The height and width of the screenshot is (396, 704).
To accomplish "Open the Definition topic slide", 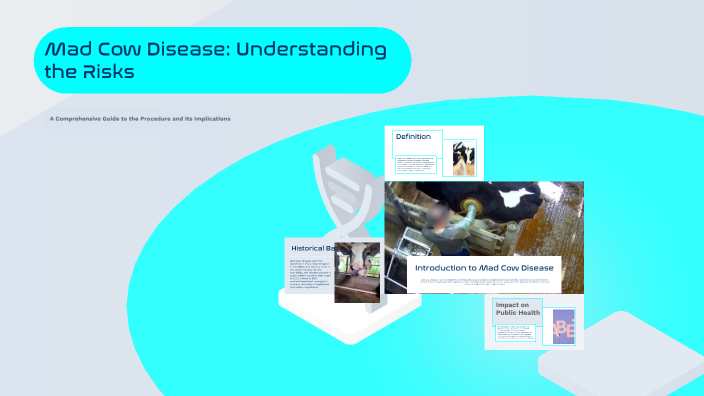I will tap(434, 153).
